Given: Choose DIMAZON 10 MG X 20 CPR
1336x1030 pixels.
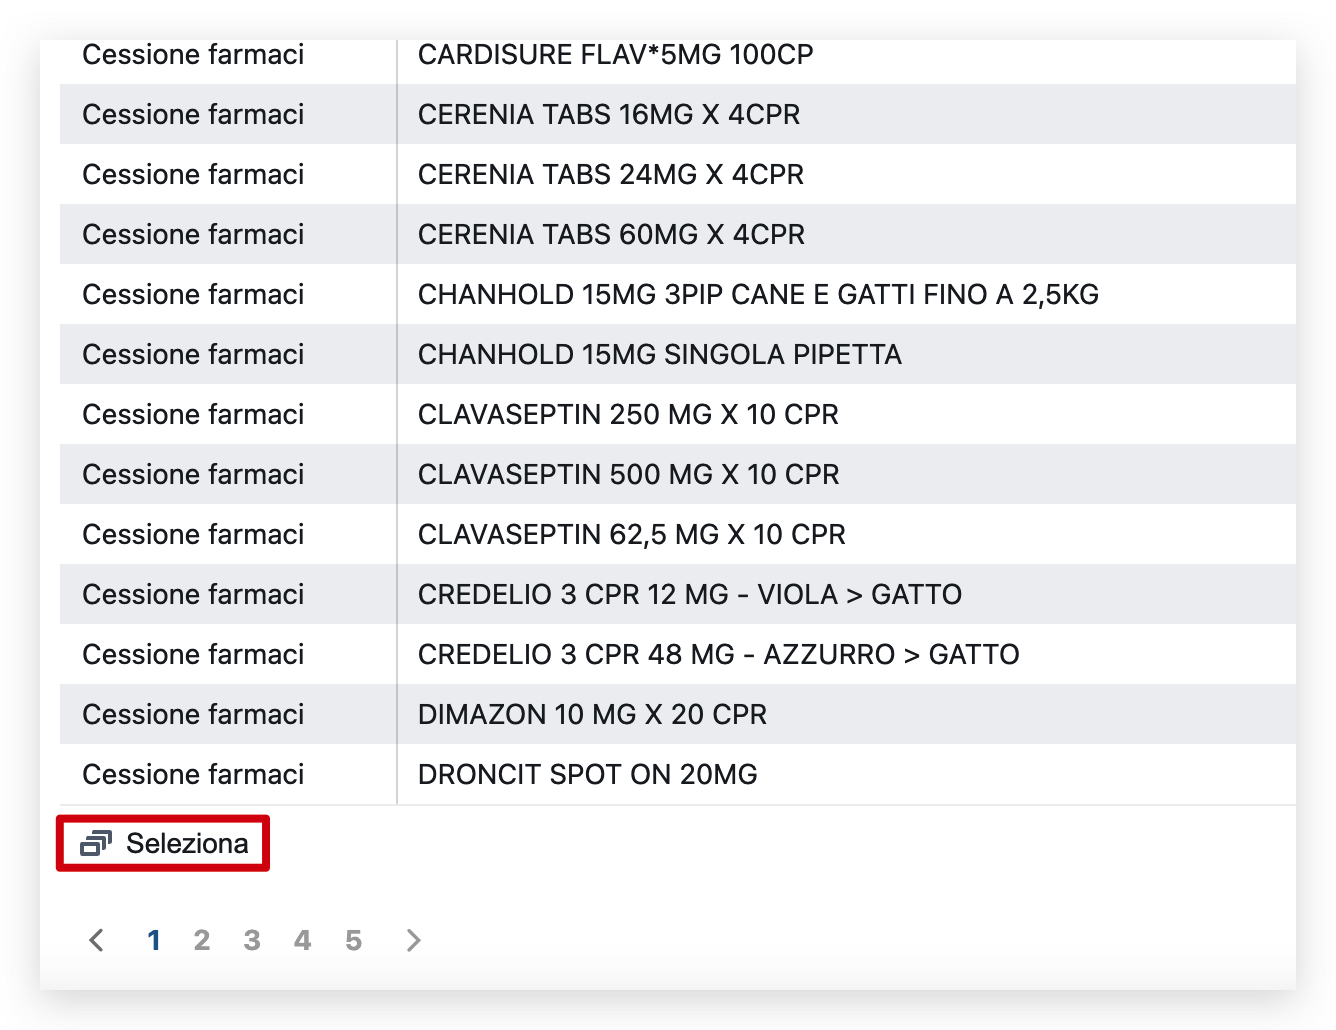Looking at the screenshot, I should tap(592, 715).
